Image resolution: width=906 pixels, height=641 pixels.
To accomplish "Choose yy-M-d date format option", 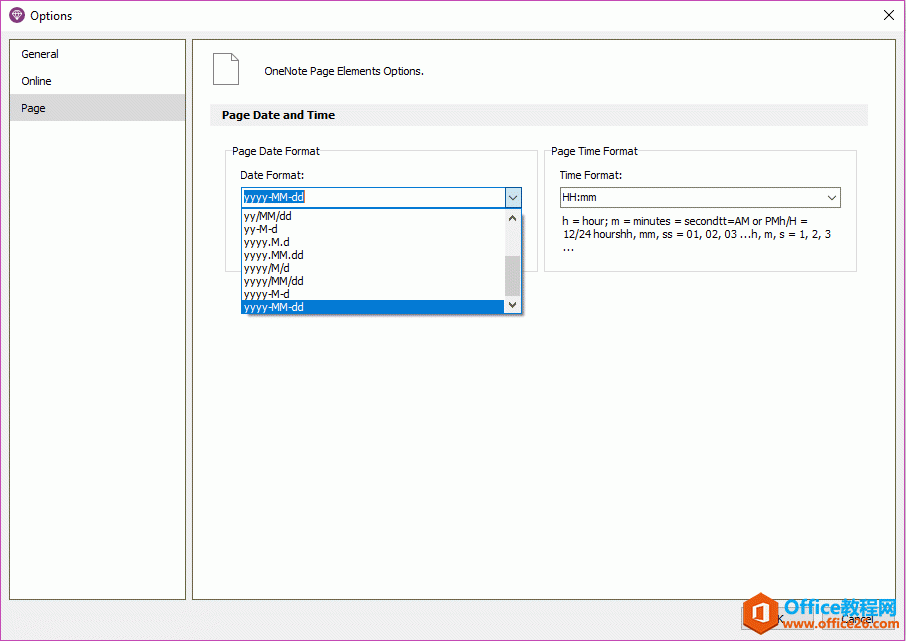I will click(261, 229).
